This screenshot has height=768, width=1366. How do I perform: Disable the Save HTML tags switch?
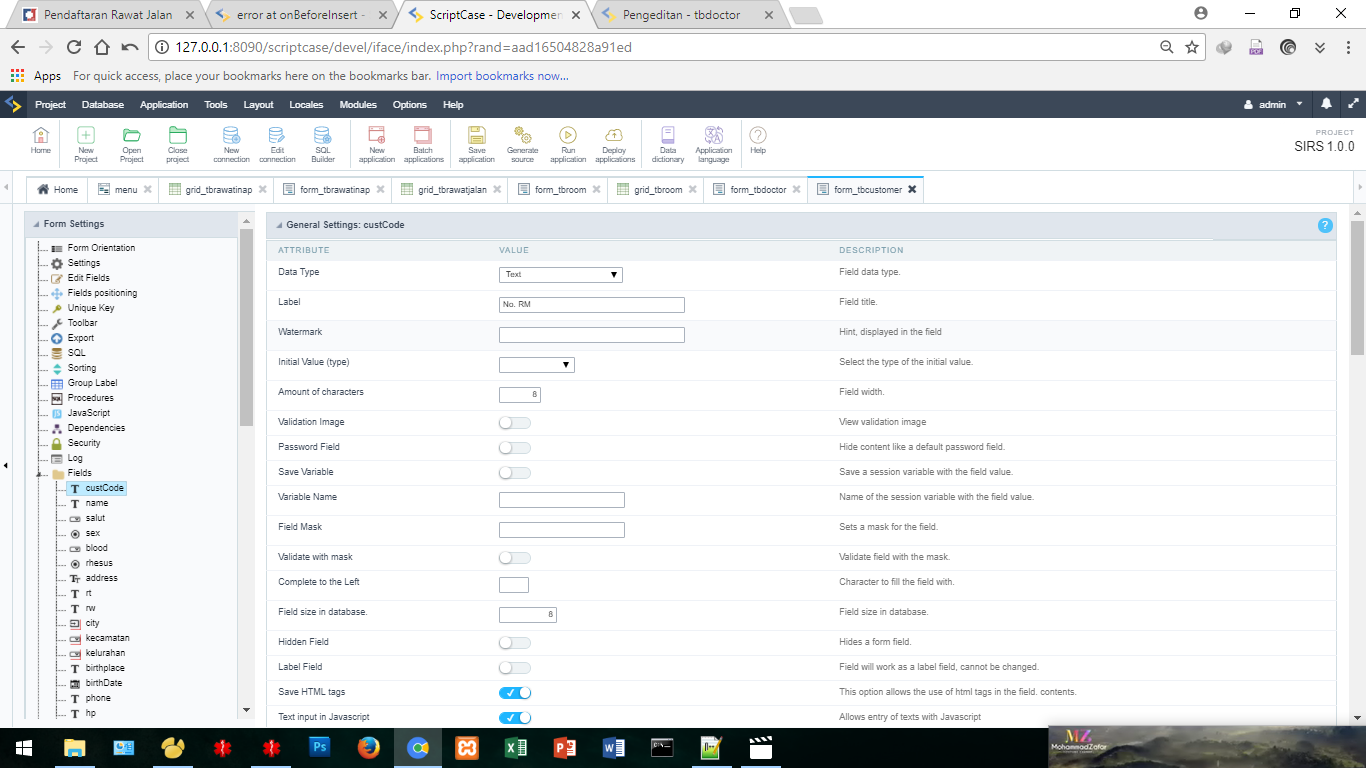click(515, 693)
